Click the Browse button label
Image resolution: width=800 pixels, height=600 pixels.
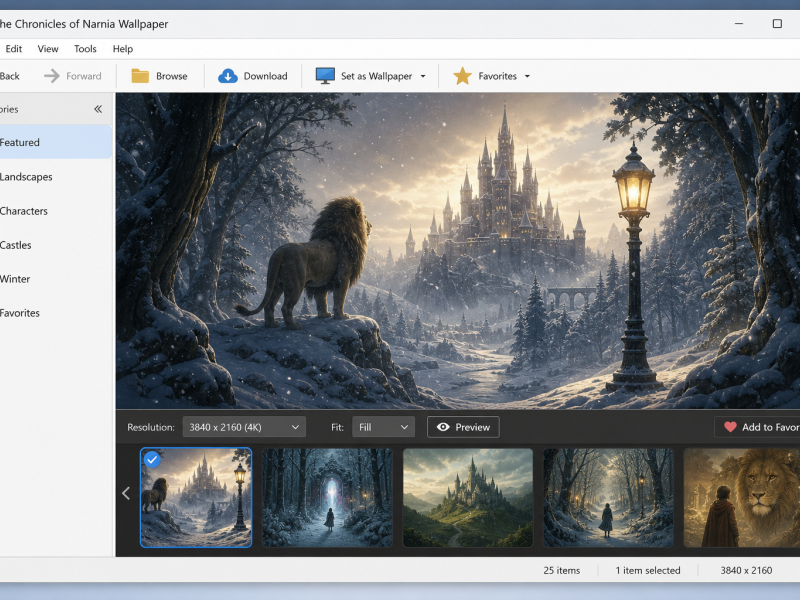point(171,76)
